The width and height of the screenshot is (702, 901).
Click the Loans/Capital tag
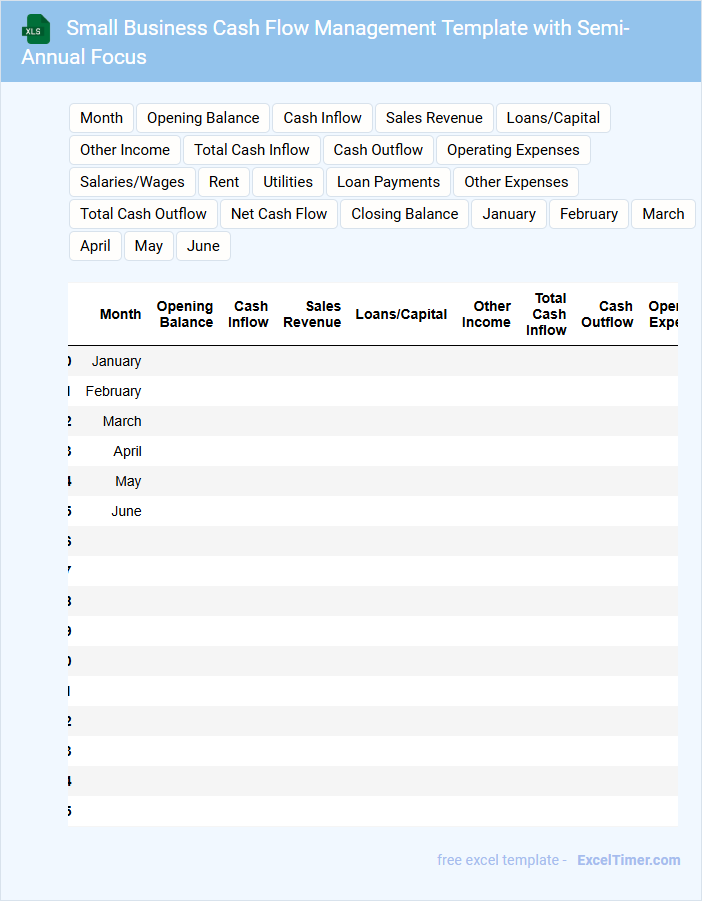tap(553, 118)
